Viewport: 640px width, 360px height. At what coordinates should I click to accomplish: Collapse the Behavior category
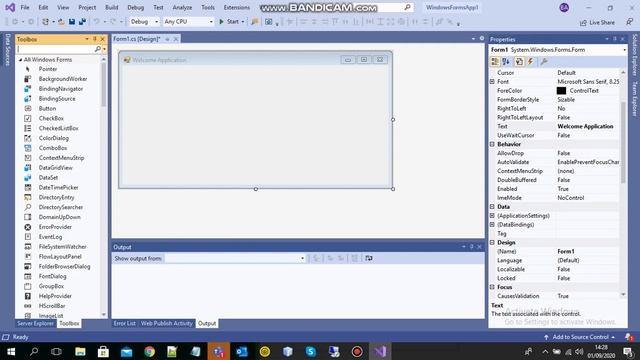pyautogui.click(x=492, y=144)
